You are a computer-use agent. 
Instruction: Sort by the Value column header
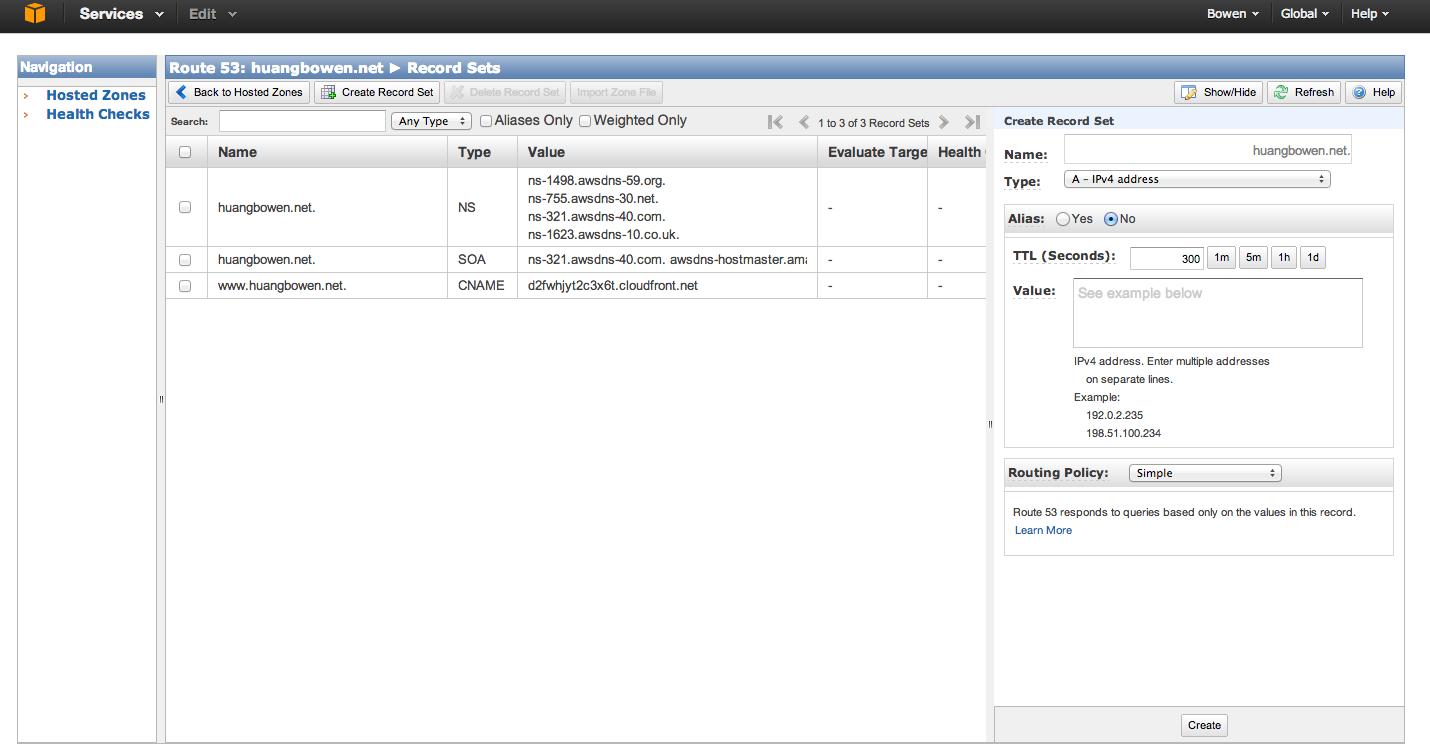[x=667, y=152]
